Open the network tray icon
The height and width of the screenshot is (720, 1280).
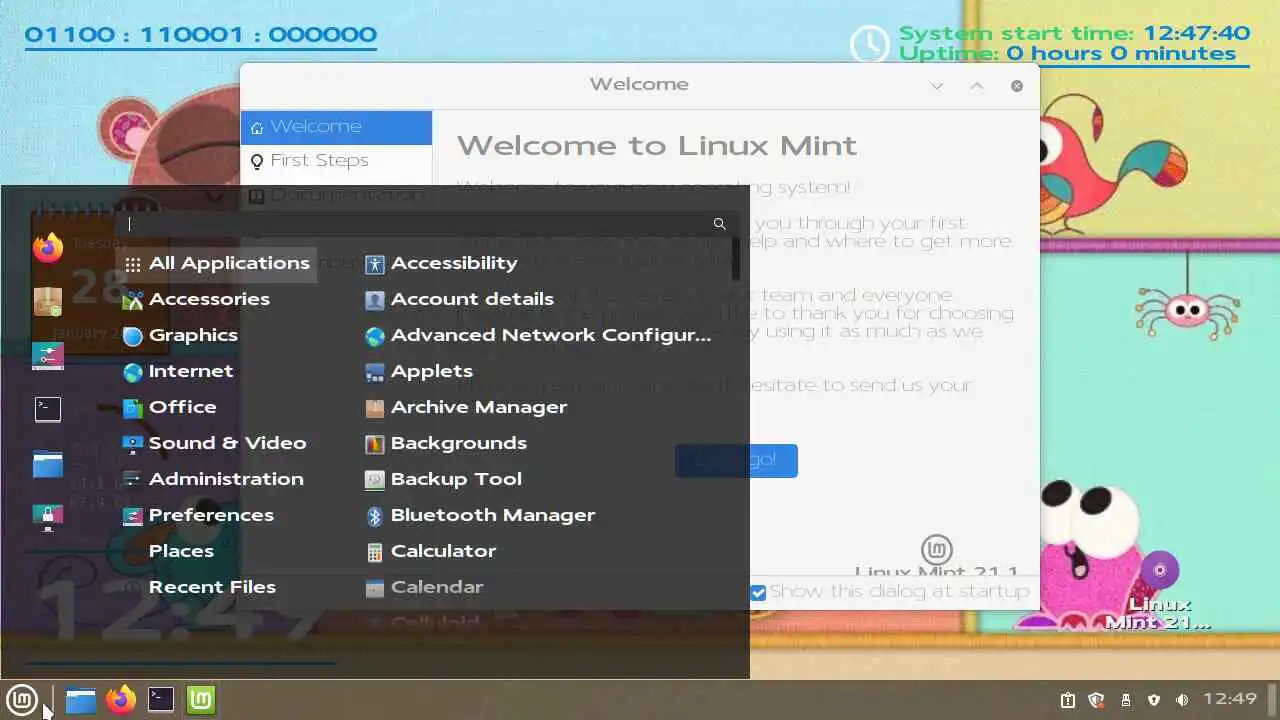1154,700
